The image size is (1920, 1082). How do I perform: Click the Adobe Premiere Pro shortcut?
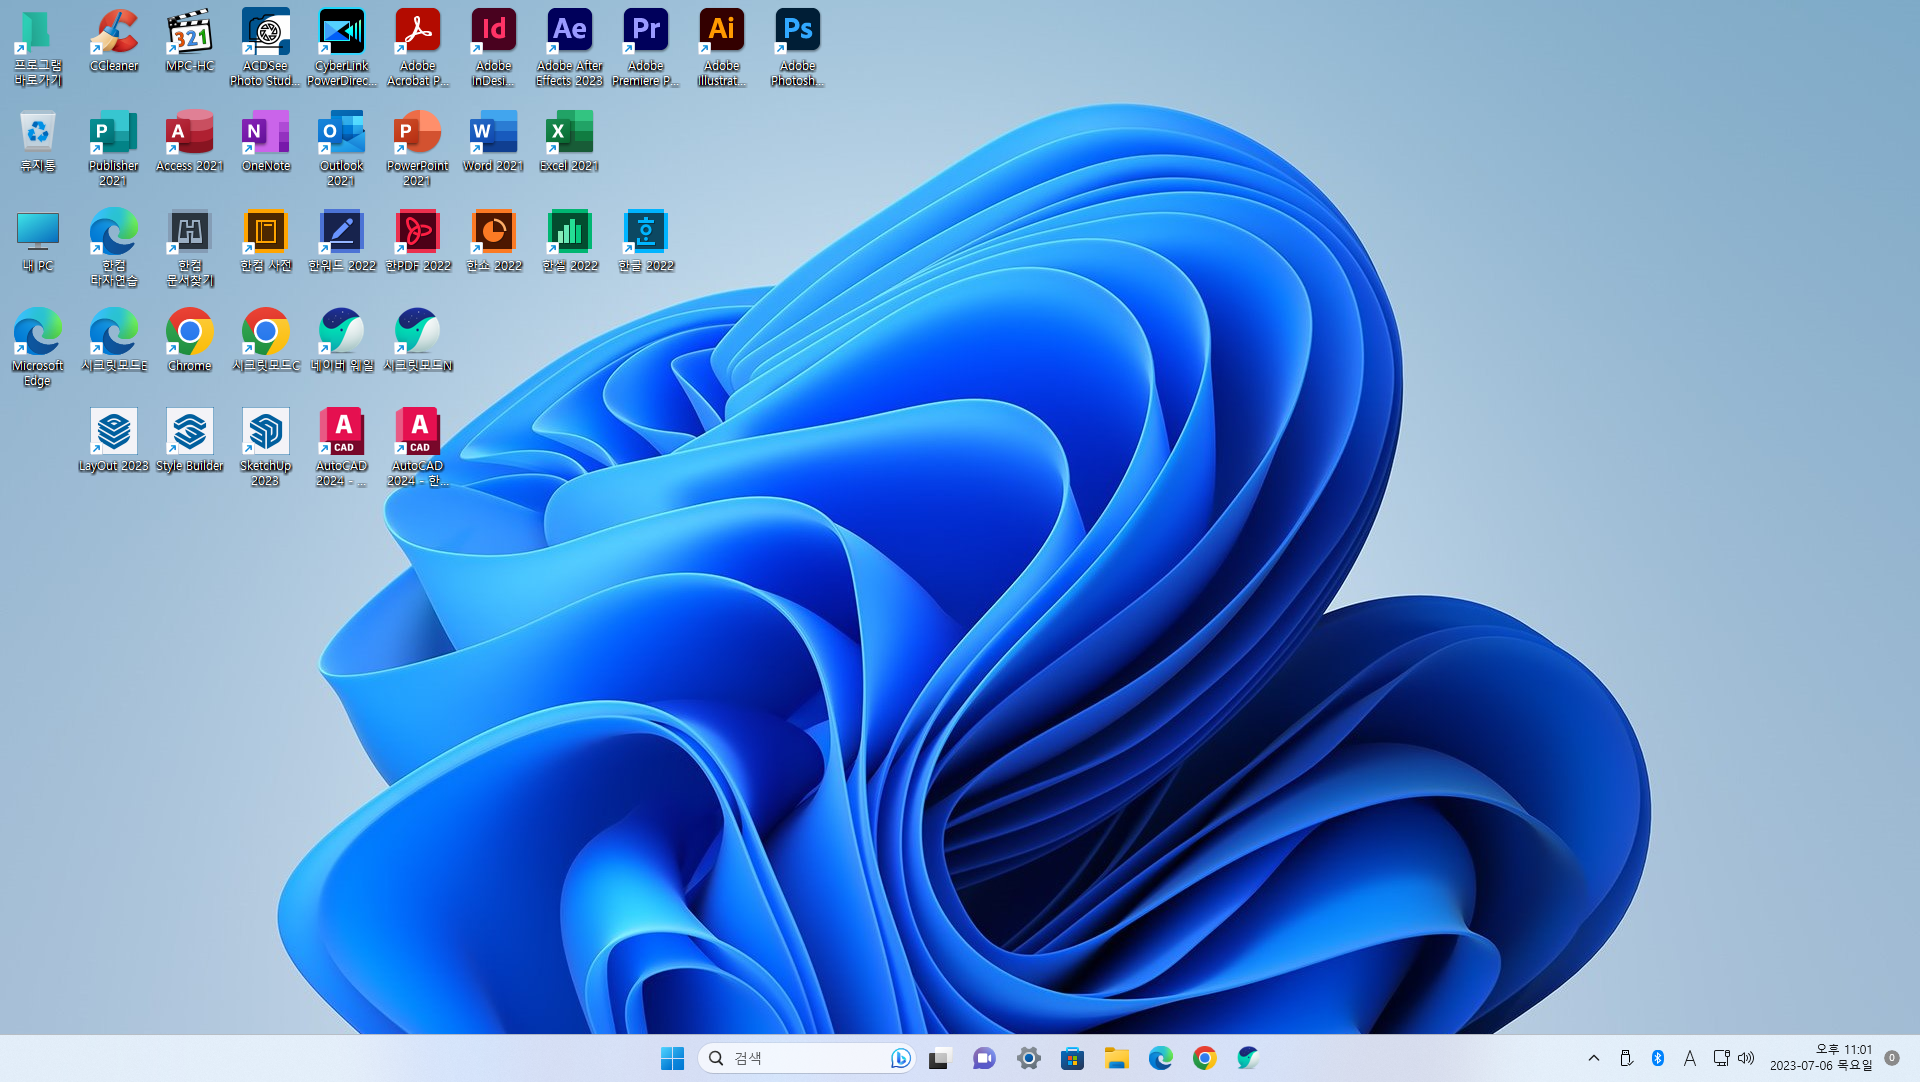(645, 45)
